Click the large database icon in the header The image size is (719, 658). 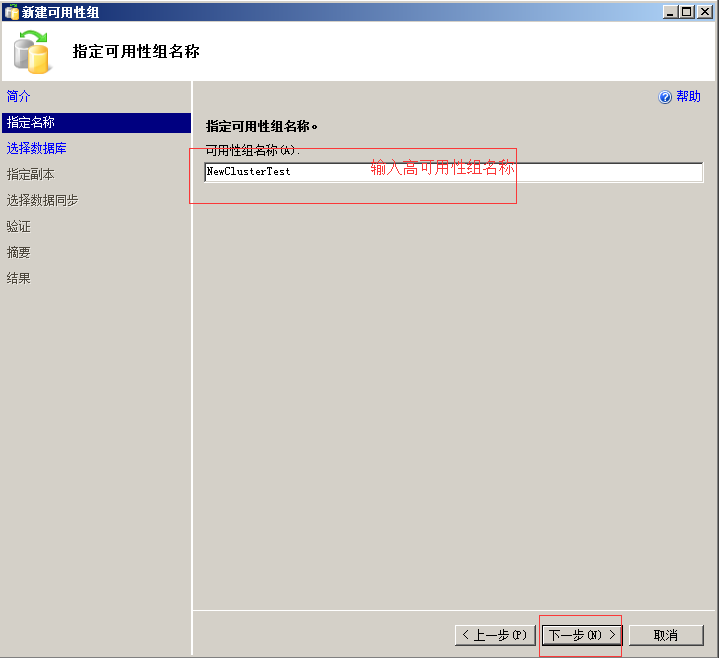pos(32,52)
